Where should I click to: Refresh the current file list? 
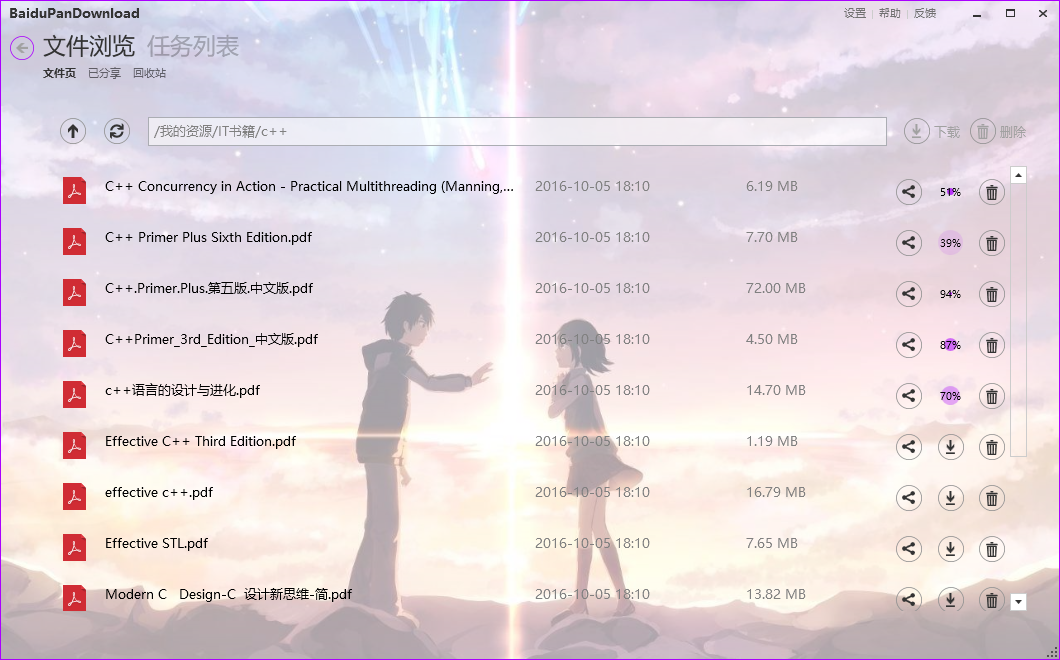pyautogui.click(x=117, y=131)
